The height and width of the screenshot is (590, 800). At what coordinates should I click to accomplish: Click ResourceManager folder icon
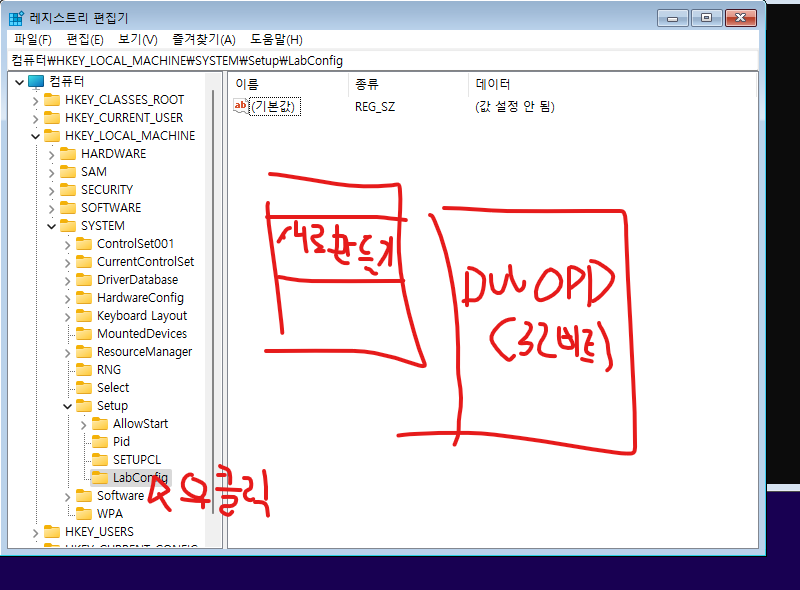(x=84, y=351)
